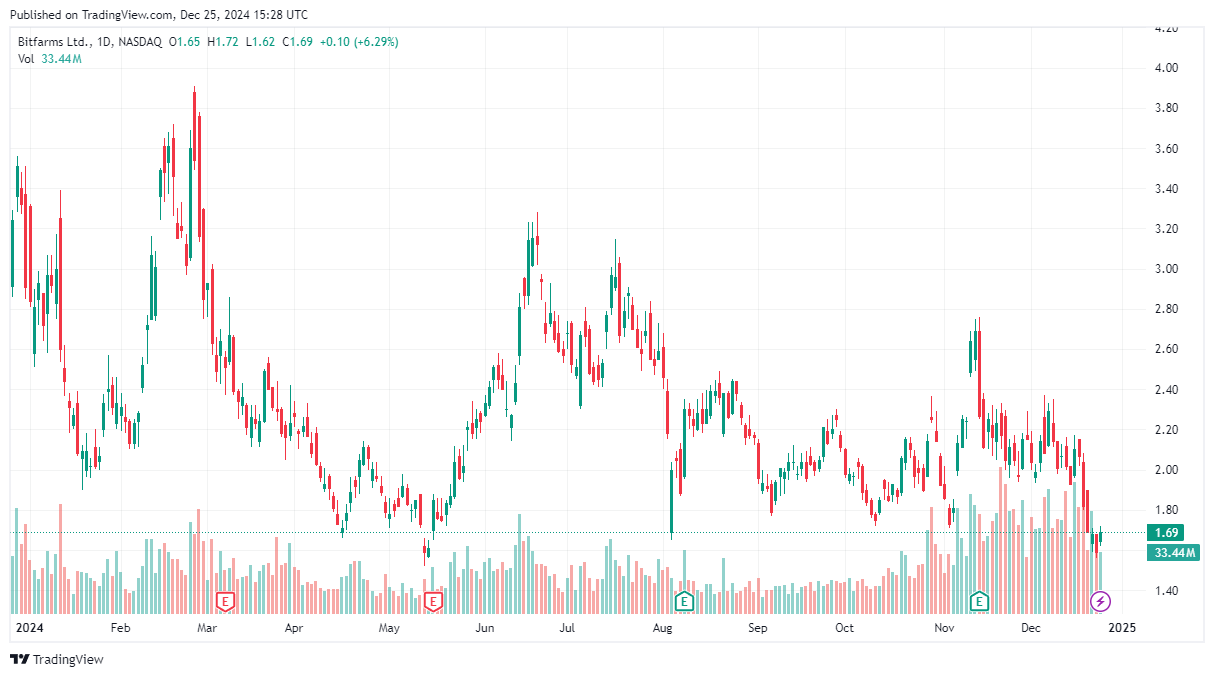
Task: Click the red earnings E marker near Mar
Action: pyautogui.click(x=226, y=601)
